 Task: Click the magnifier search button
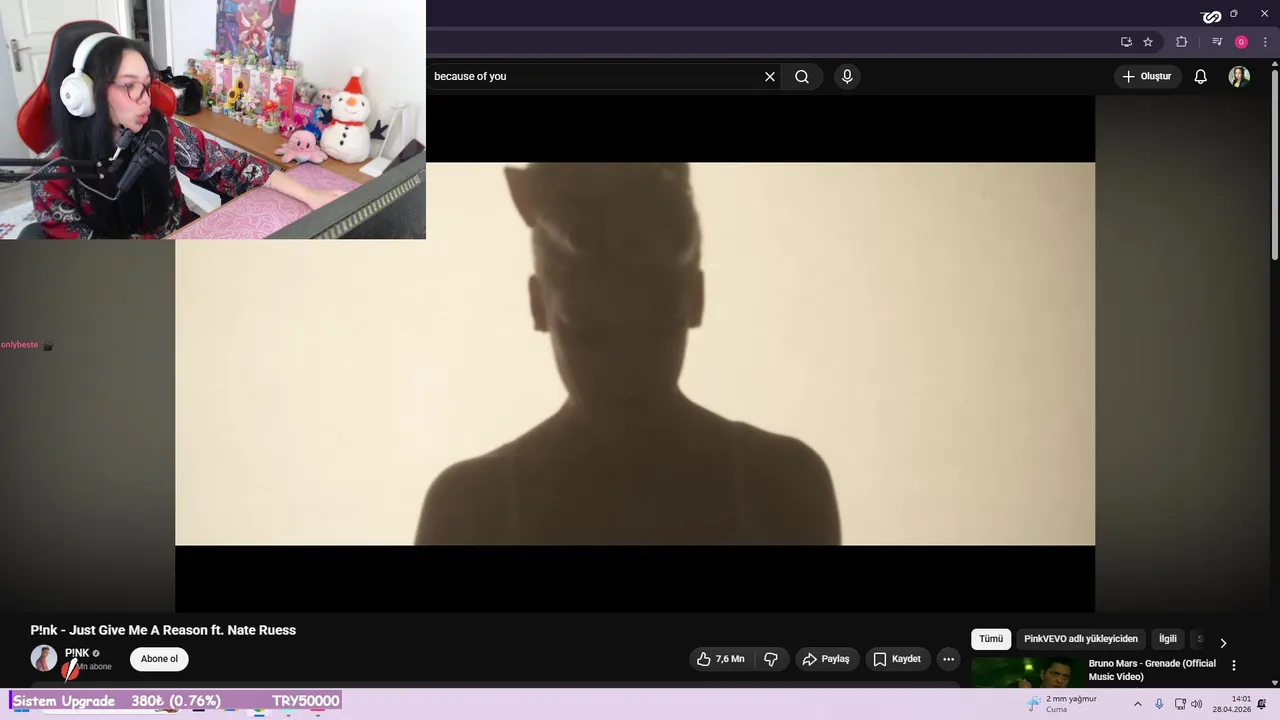(x=802, y=76)
